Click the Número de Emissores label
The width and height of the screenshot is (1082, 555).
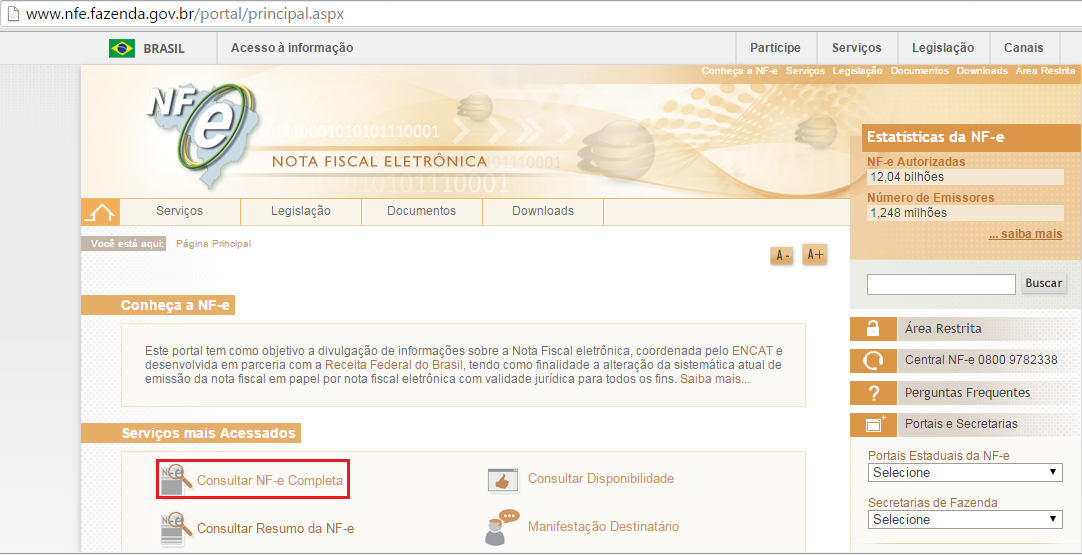[931, 197]
